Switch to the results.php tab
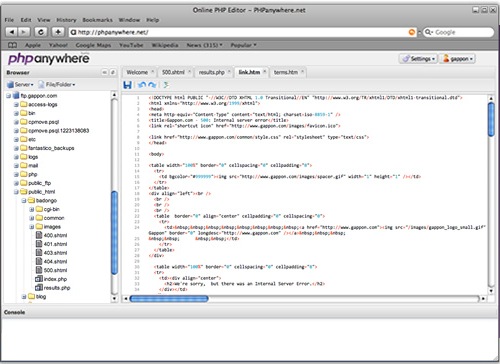Viewport: 500px width, 364px height. coord(212,72)
